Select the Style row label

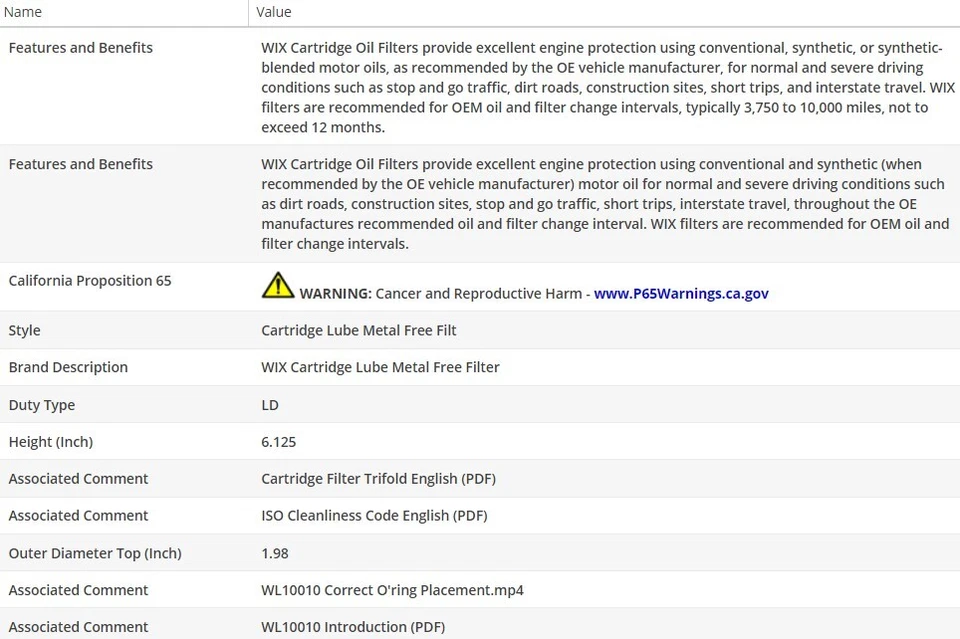[24, 331]
